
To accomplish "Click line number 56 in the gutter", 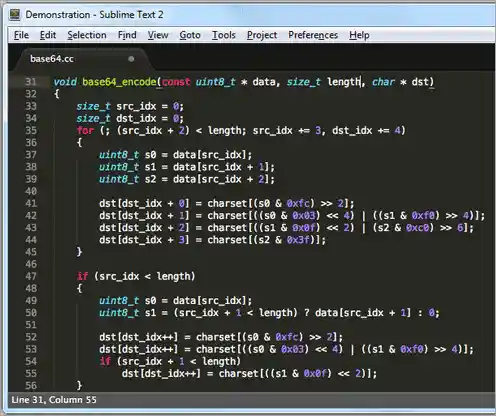I will (31, 386).
